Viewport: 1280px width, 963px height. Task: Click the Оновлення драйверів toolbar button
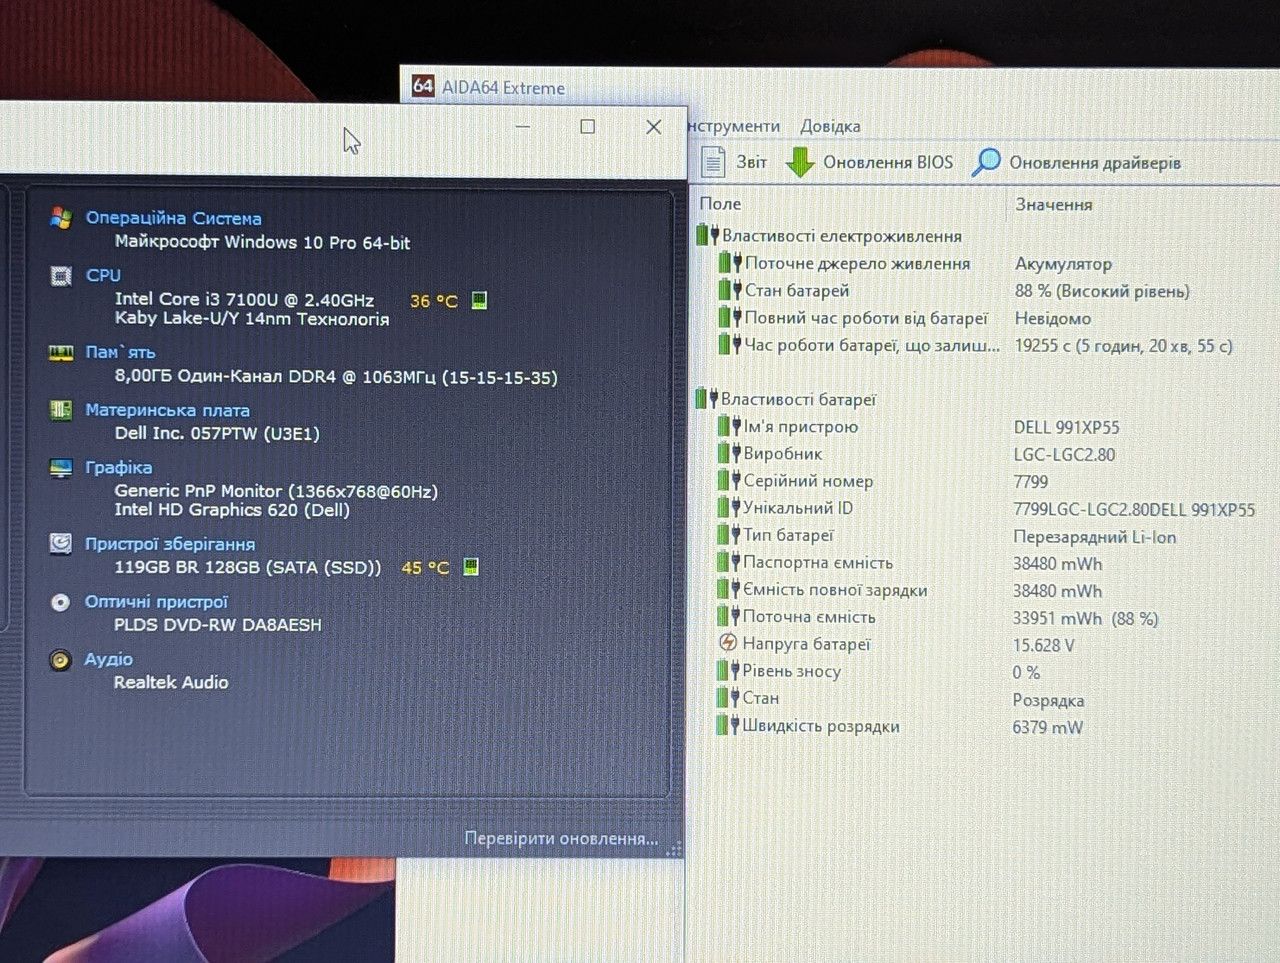[1077, 162]
